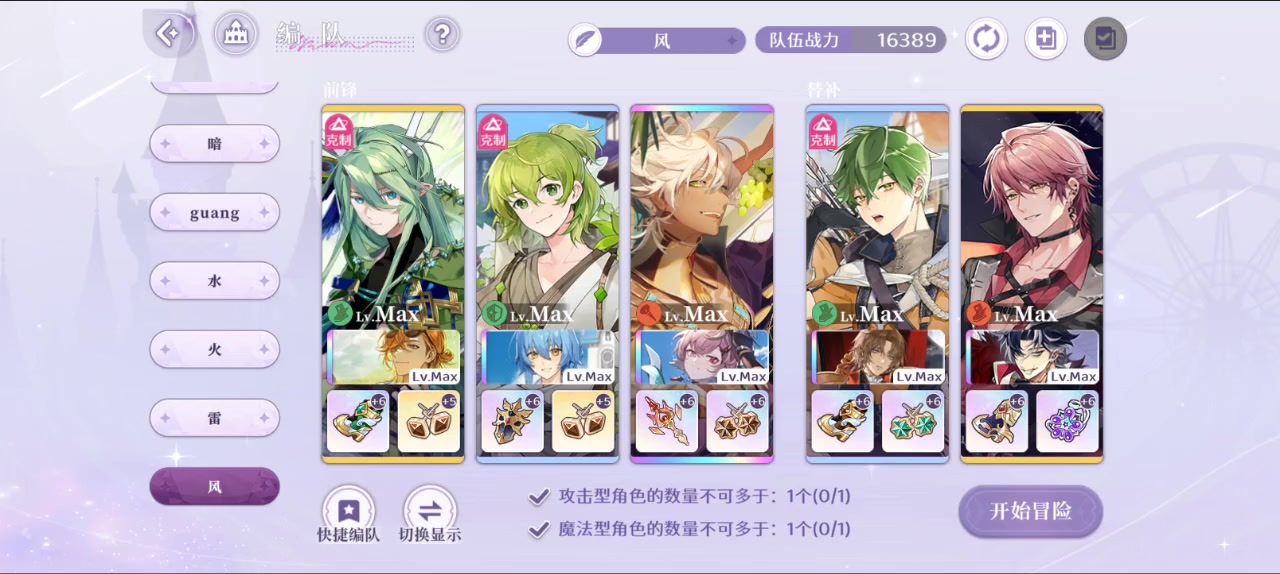This screenshot has width=1280, height=574.
Task: Click the 开始冒险 button
Action: (1030, 511)
